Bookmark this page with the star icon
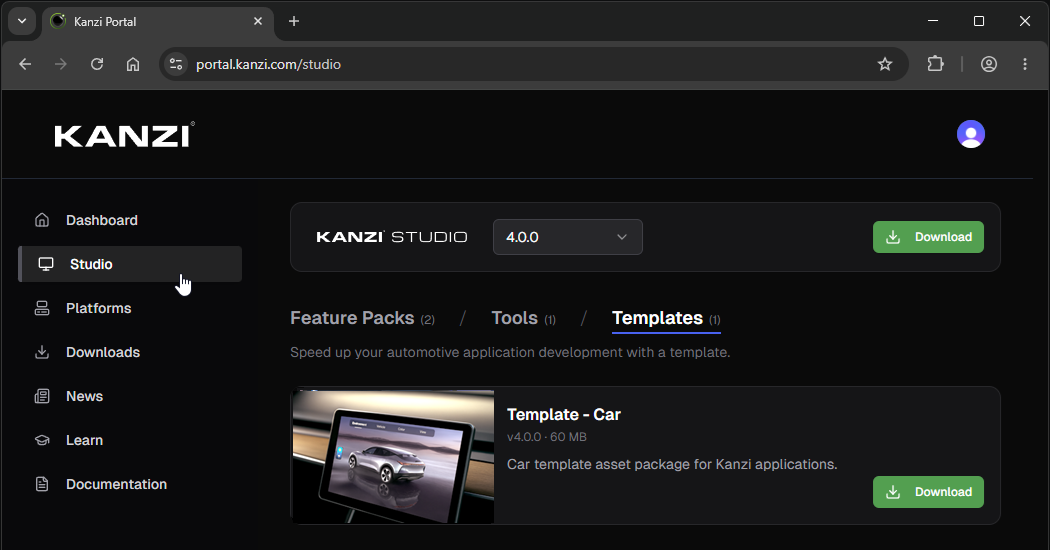Image resolution: width=1050 pixels, height=550 pixels. [x=885, y=64]
